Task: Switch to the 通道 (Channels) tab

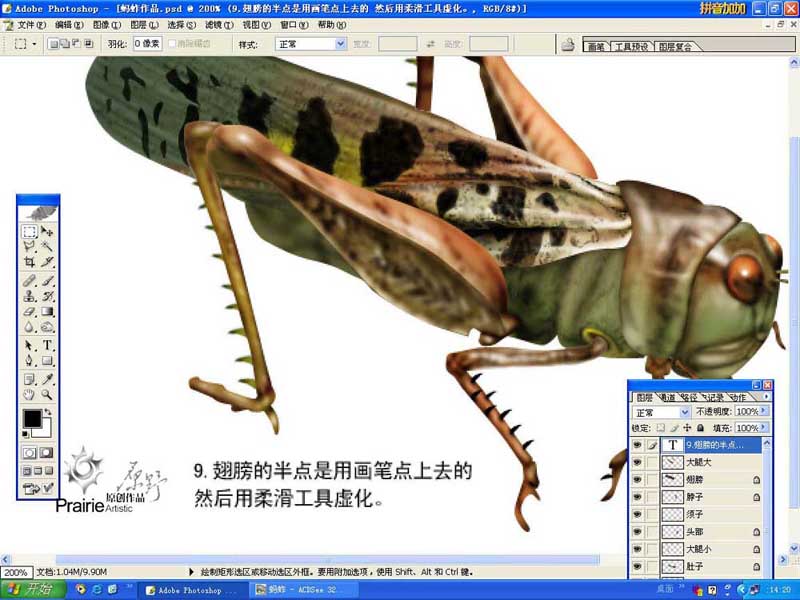Action: coord(667,397)
